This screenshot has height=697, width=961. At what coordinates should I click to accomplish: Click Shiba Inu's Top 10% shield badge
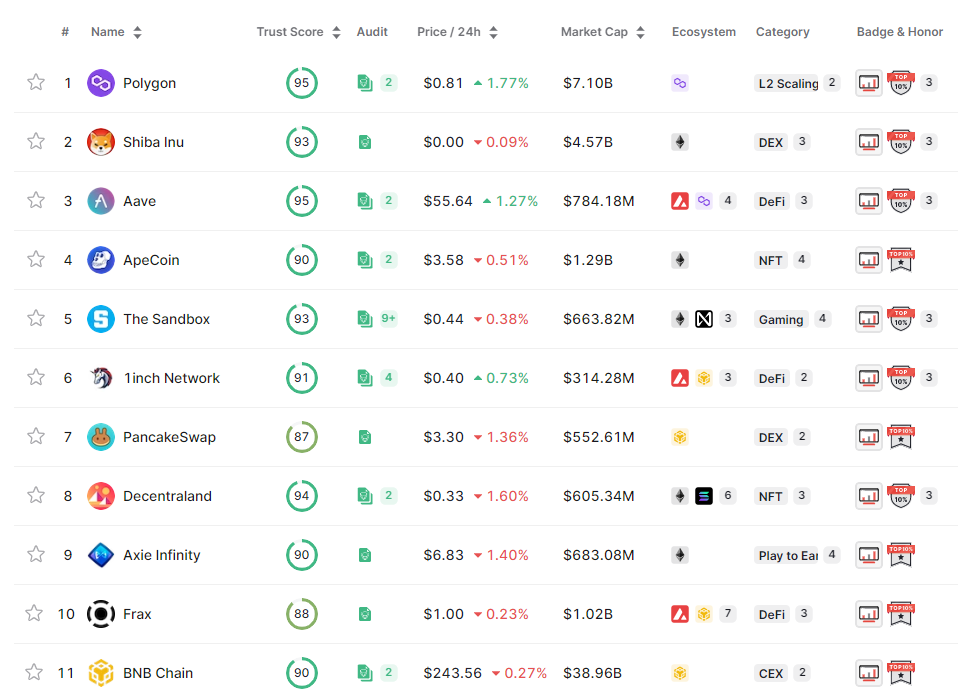(901, 142)
